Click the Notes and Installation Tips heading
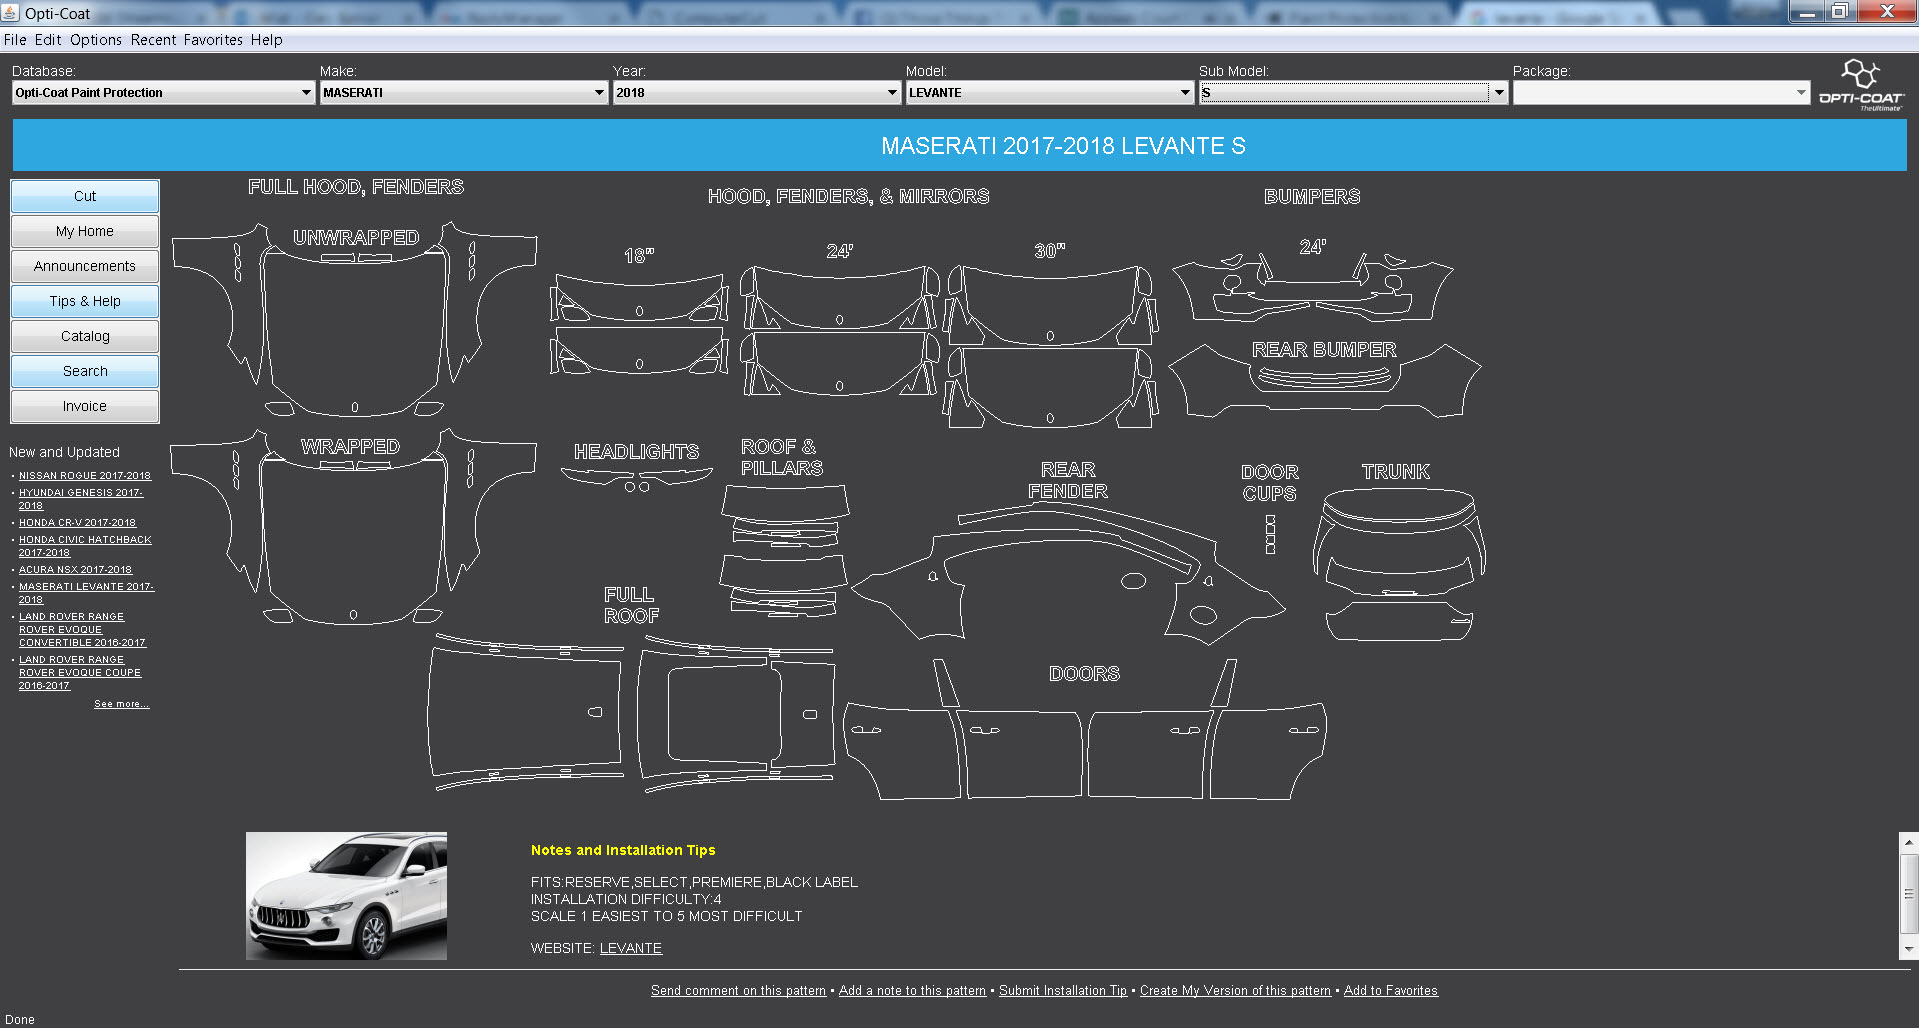This screenshot has height=1028, width=1919. click(623, 850)
